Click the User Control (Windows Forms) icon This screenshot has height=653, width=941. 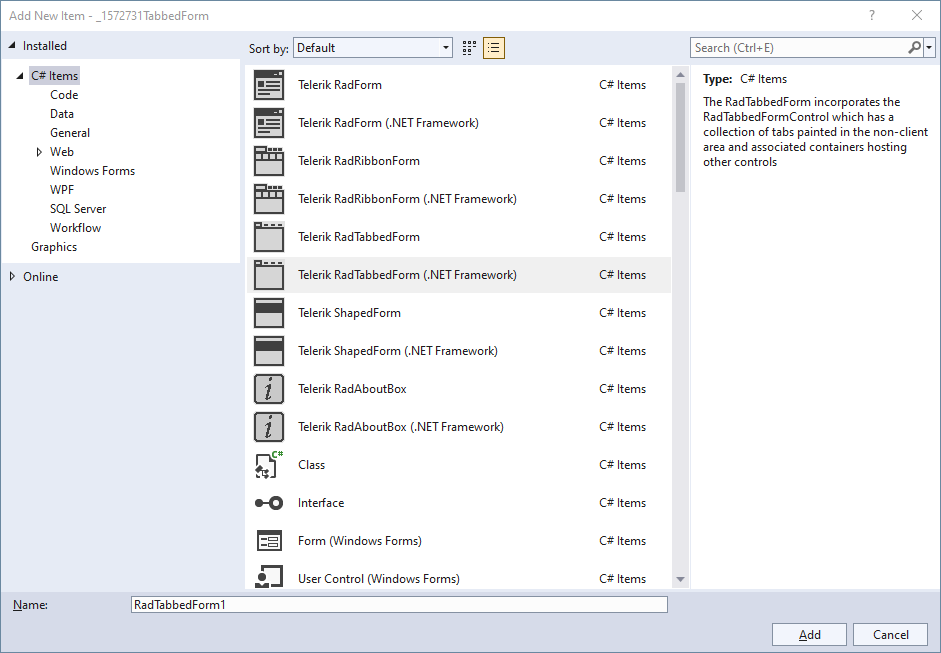(269, 576)
